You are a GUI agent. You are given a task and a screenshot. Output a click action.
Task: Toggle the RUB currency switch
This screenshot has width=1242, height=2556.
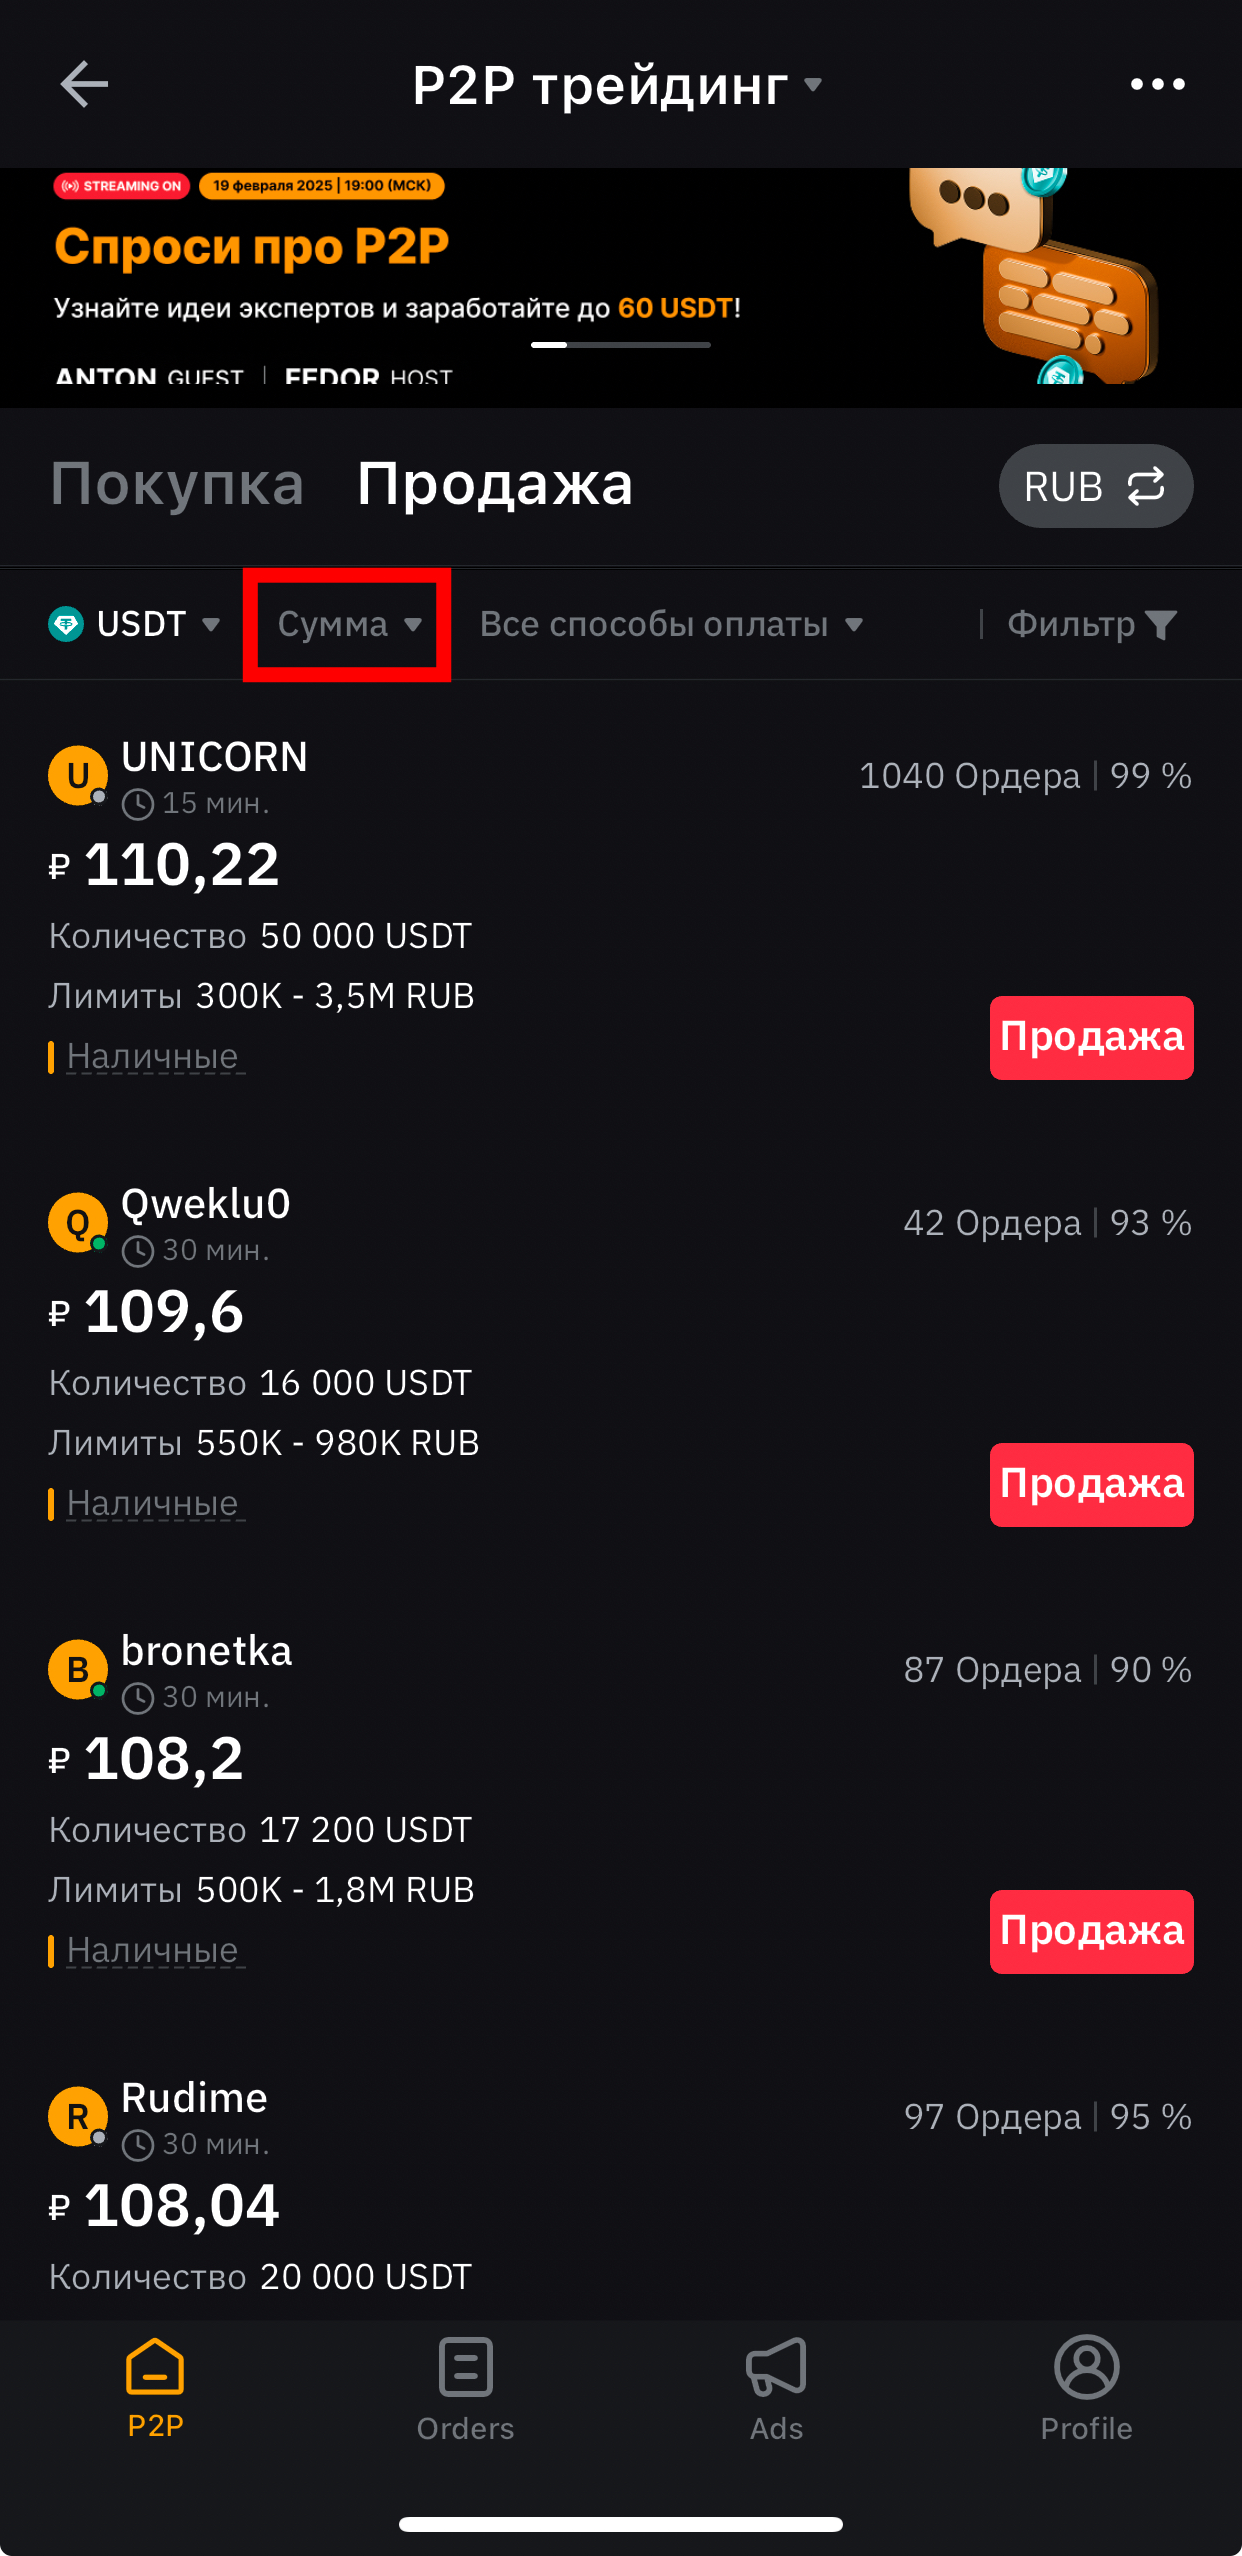[x=1096, y=486]
